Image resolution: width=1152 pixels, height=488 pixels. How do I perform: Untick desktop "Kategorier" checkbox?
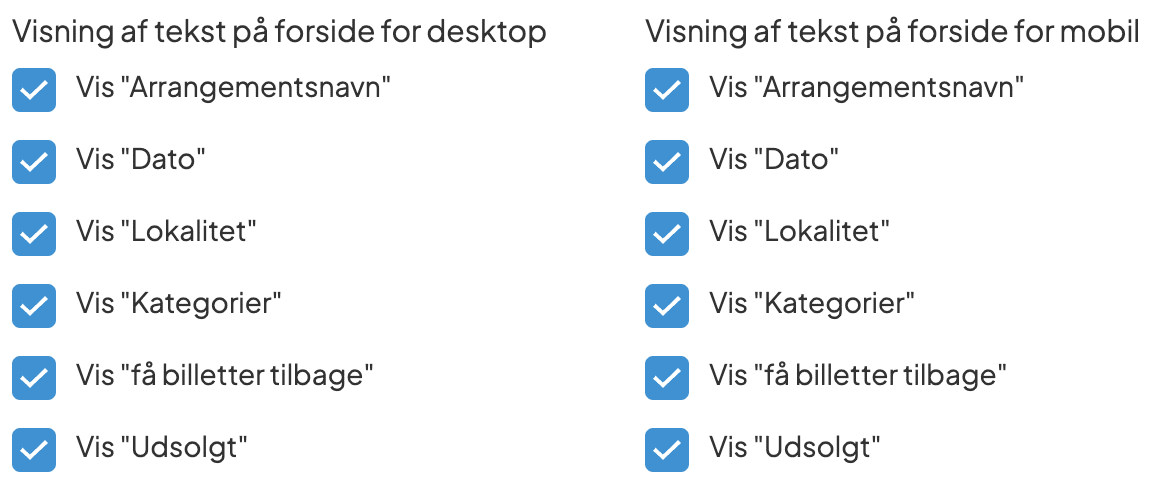click(x=34, y=306)
